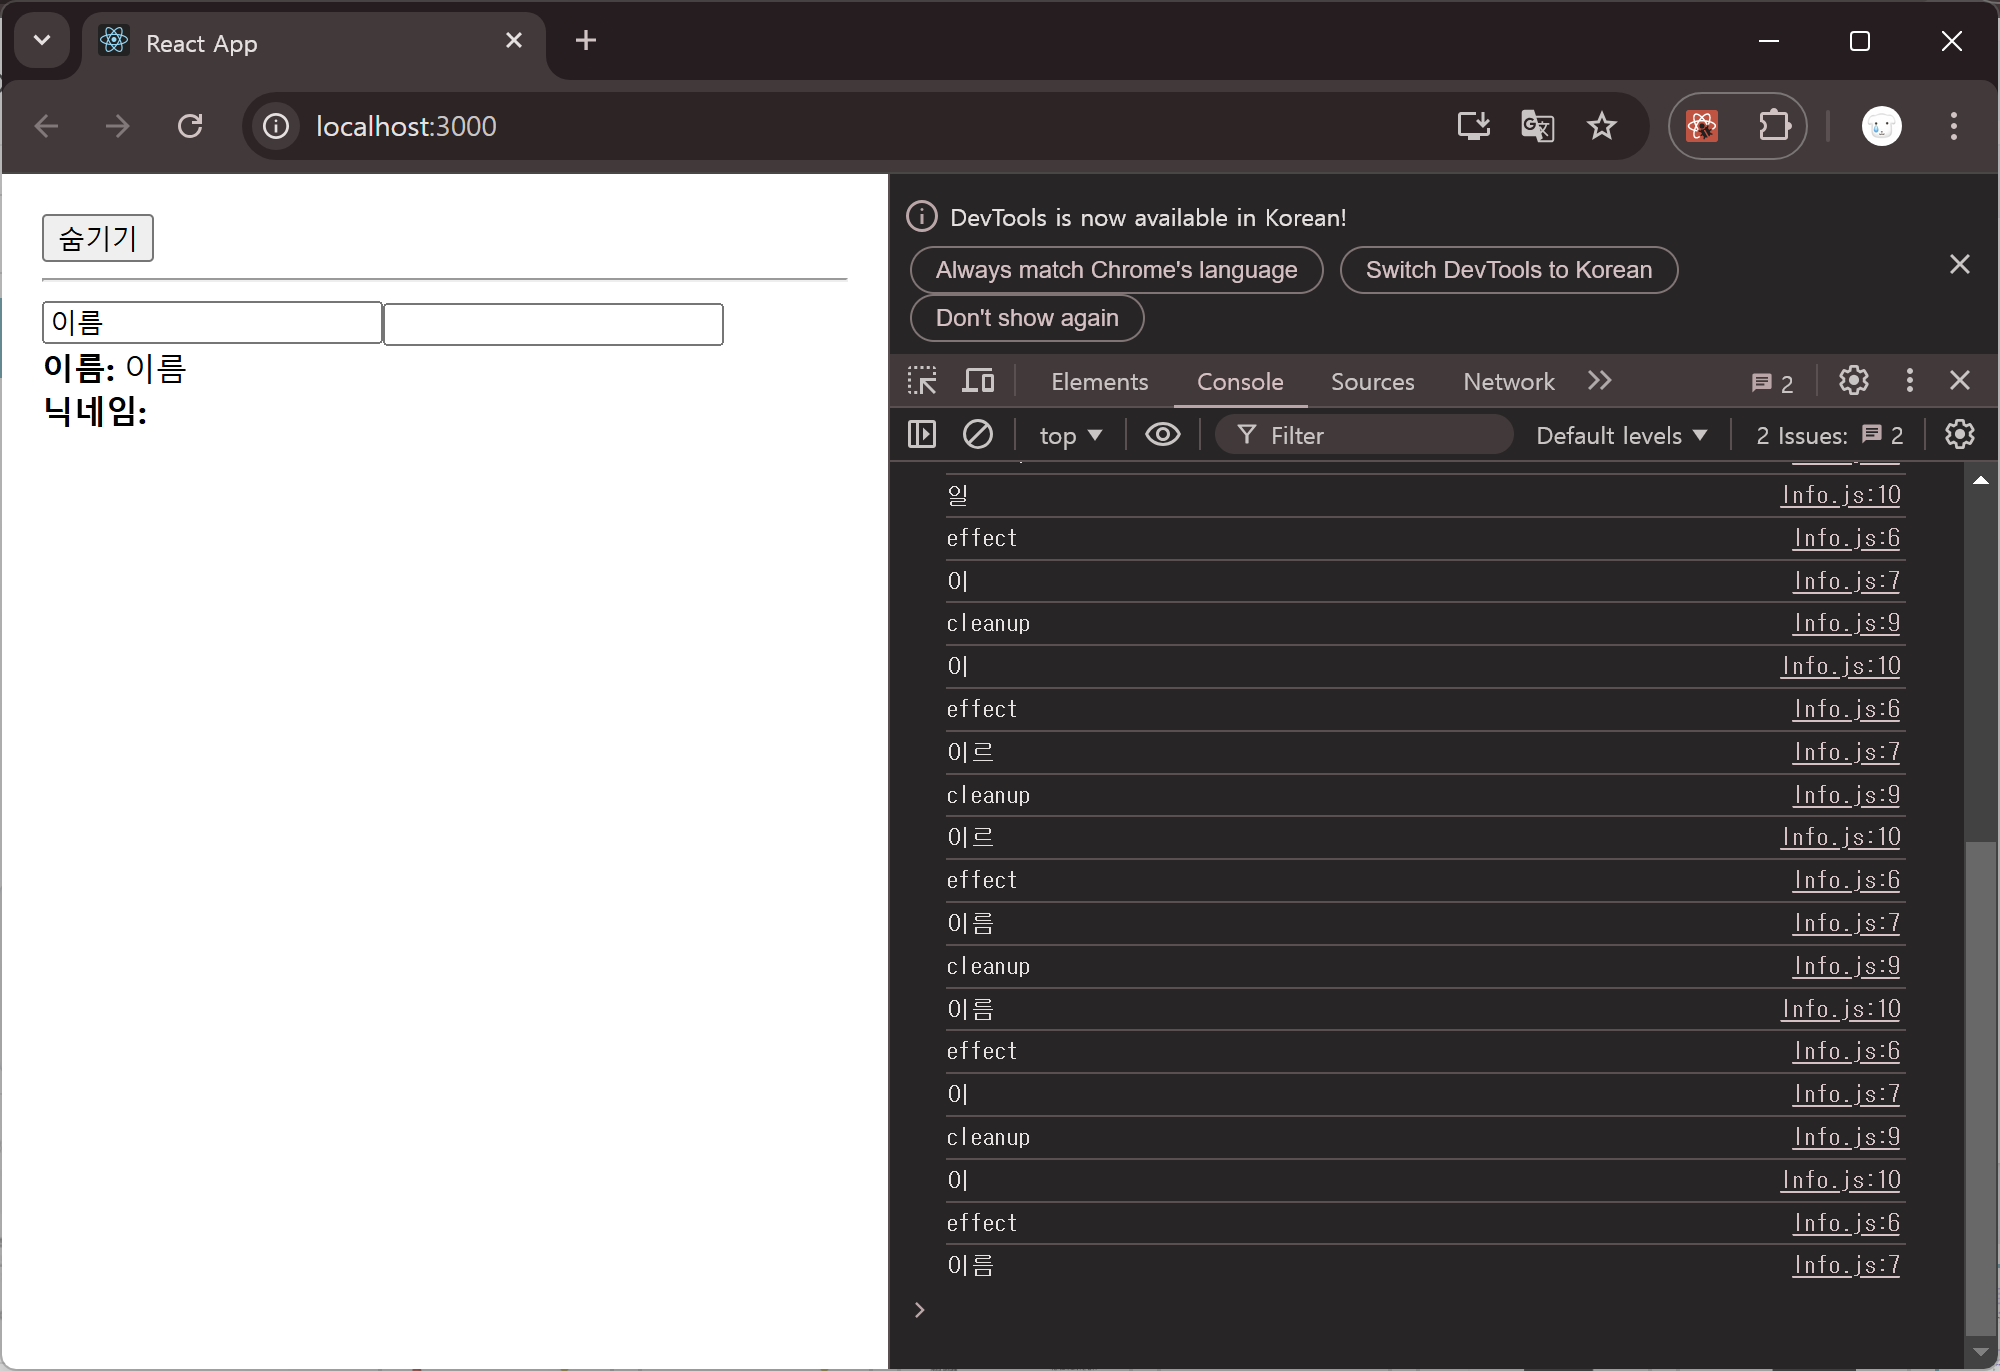Switch to the Network tab

[x=1508, y=382]
